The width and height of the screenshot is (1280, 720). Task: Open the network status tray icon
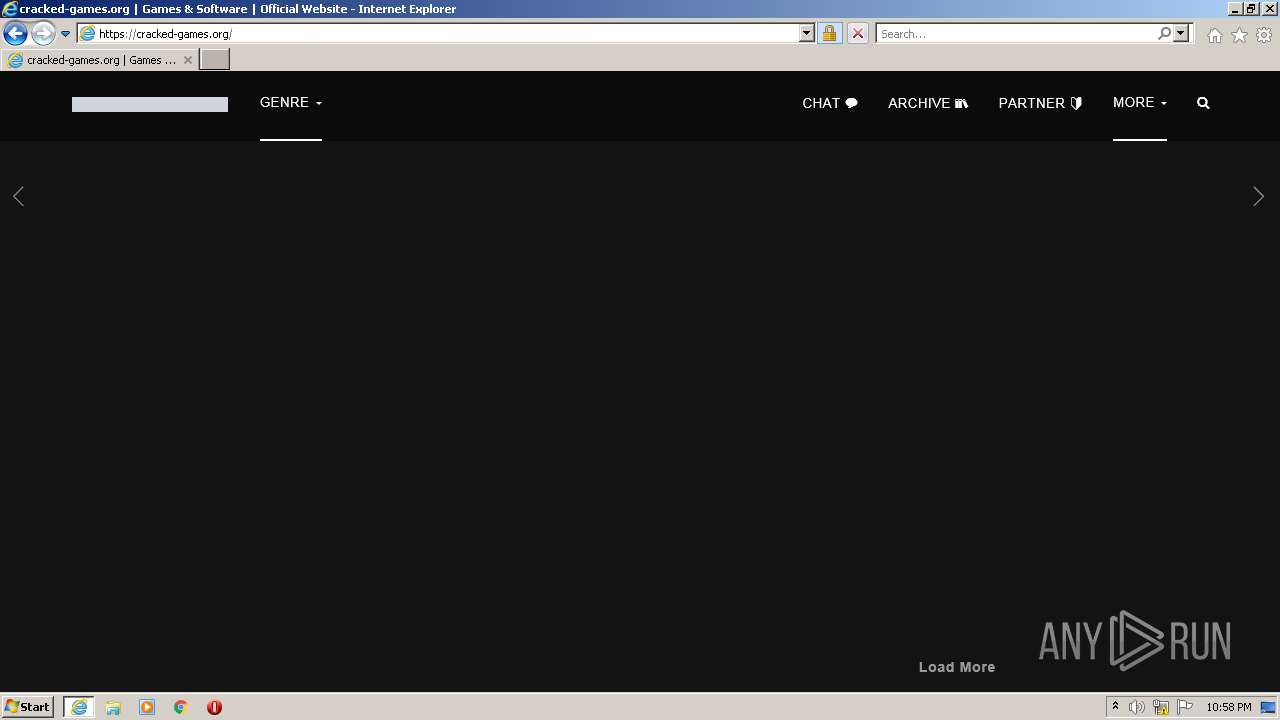point(1161,707)
